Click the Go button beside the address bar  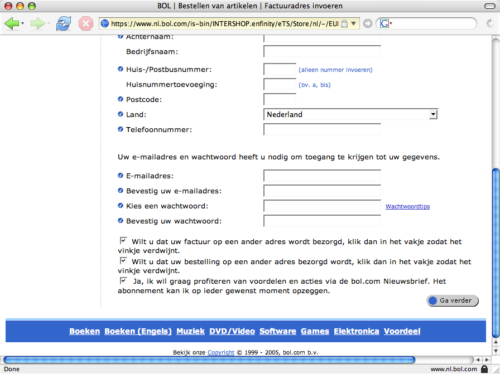(368, 24)
